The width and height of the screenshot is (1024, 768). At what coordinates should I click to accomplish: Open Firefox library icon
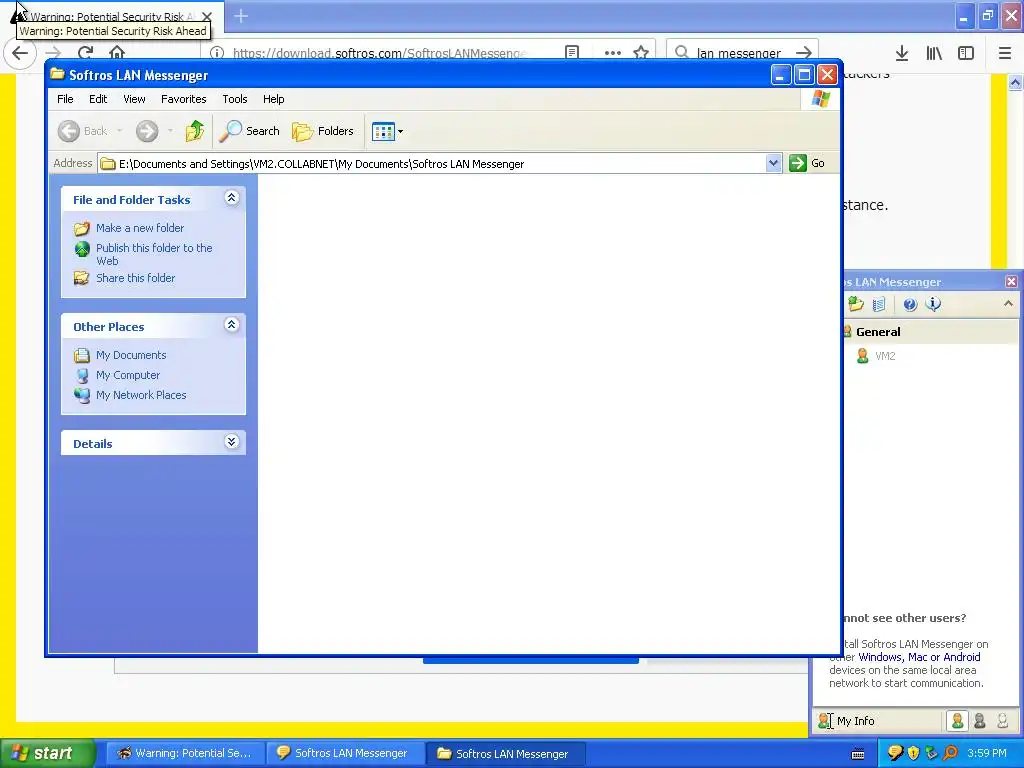[934, 53]
